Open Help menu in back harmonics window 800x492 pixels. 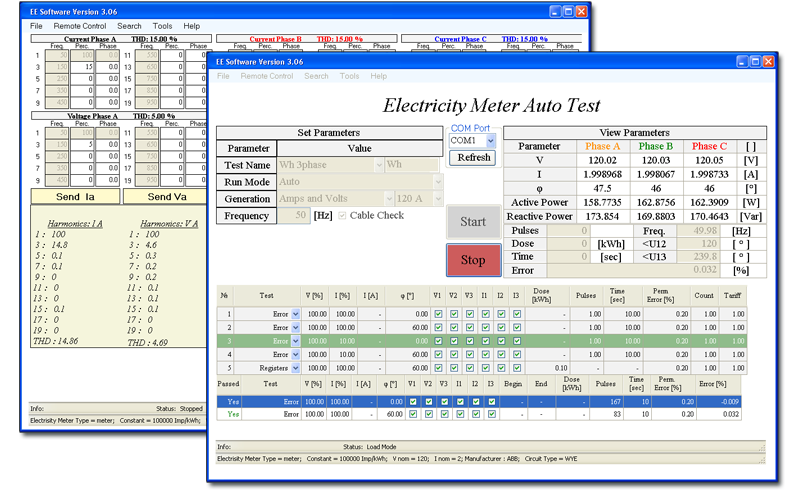(x=191, y=26)
